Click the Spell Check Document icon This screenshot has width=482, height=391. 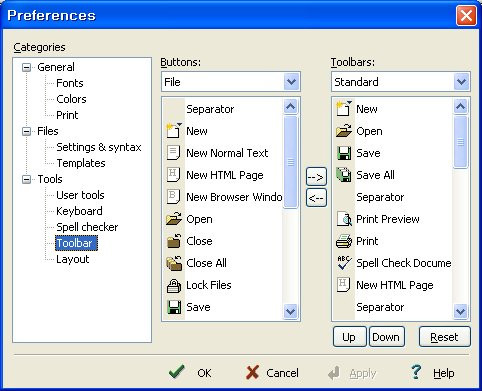[344, 263]
